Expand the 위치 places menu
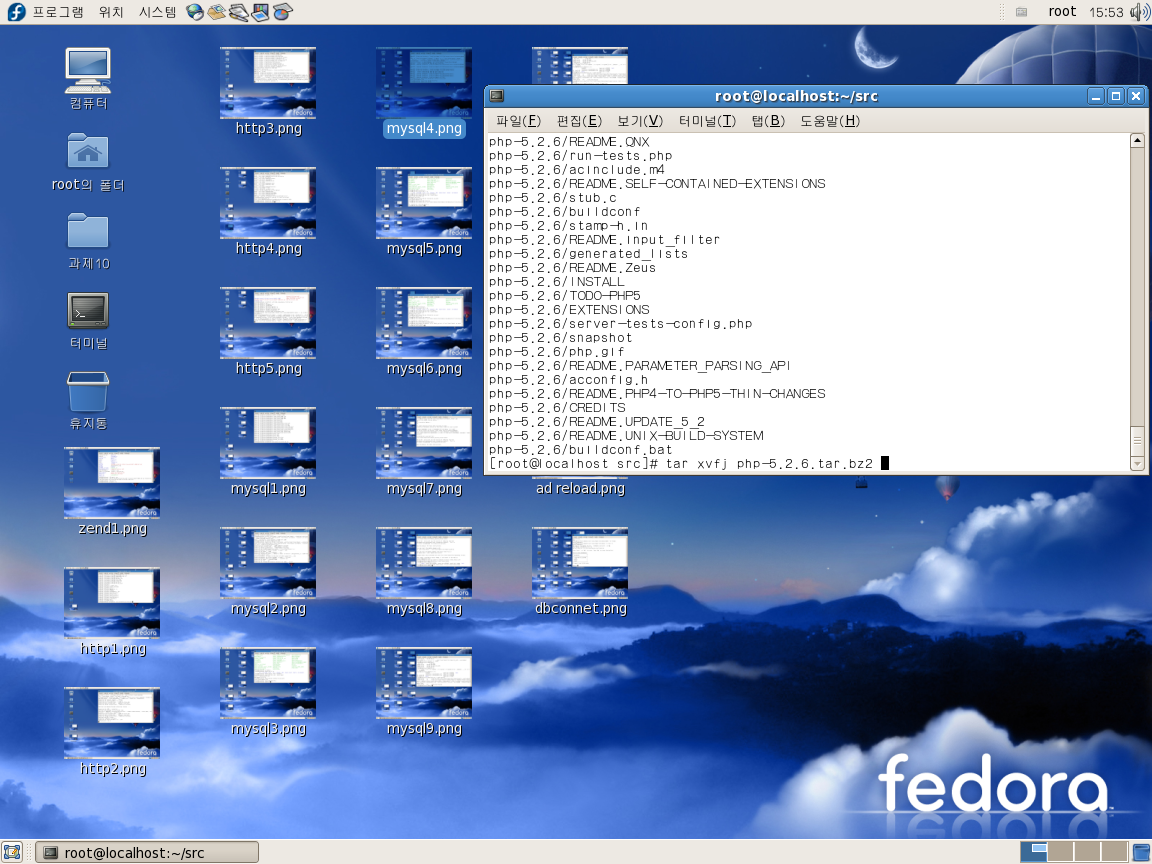The width and height of the screenshot is (1152, 864). pos(111,12)
